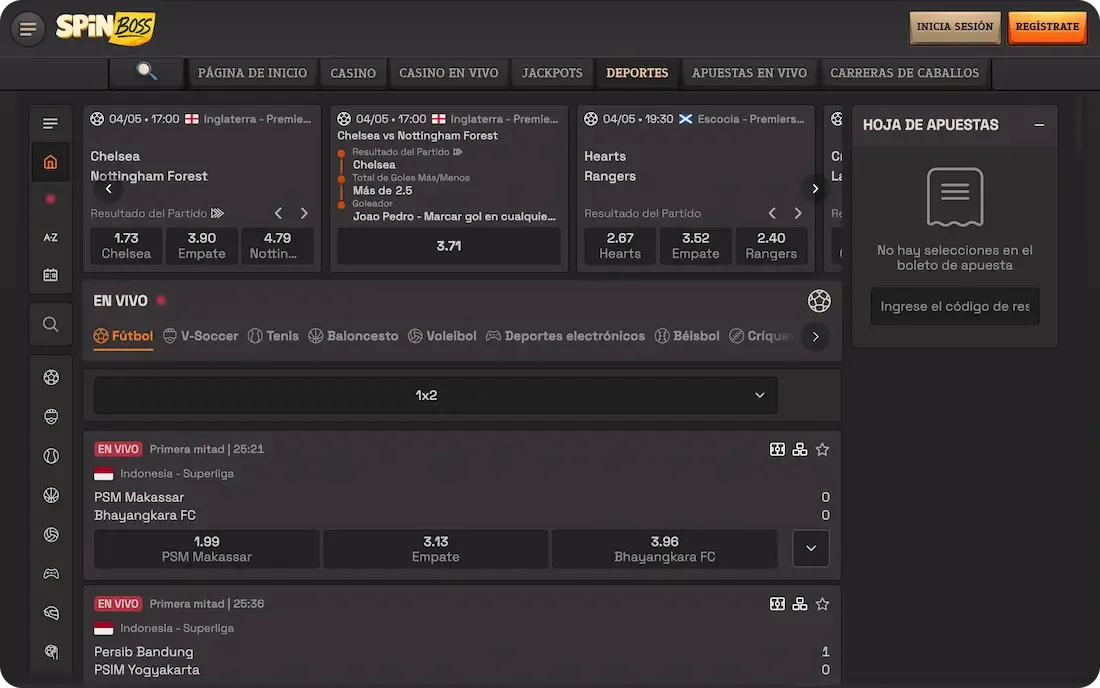Image resolution: width=1100 pixels, height=688 pixels.
Task: Click the sidebar search magnifier icon
Action: [51, 324]
